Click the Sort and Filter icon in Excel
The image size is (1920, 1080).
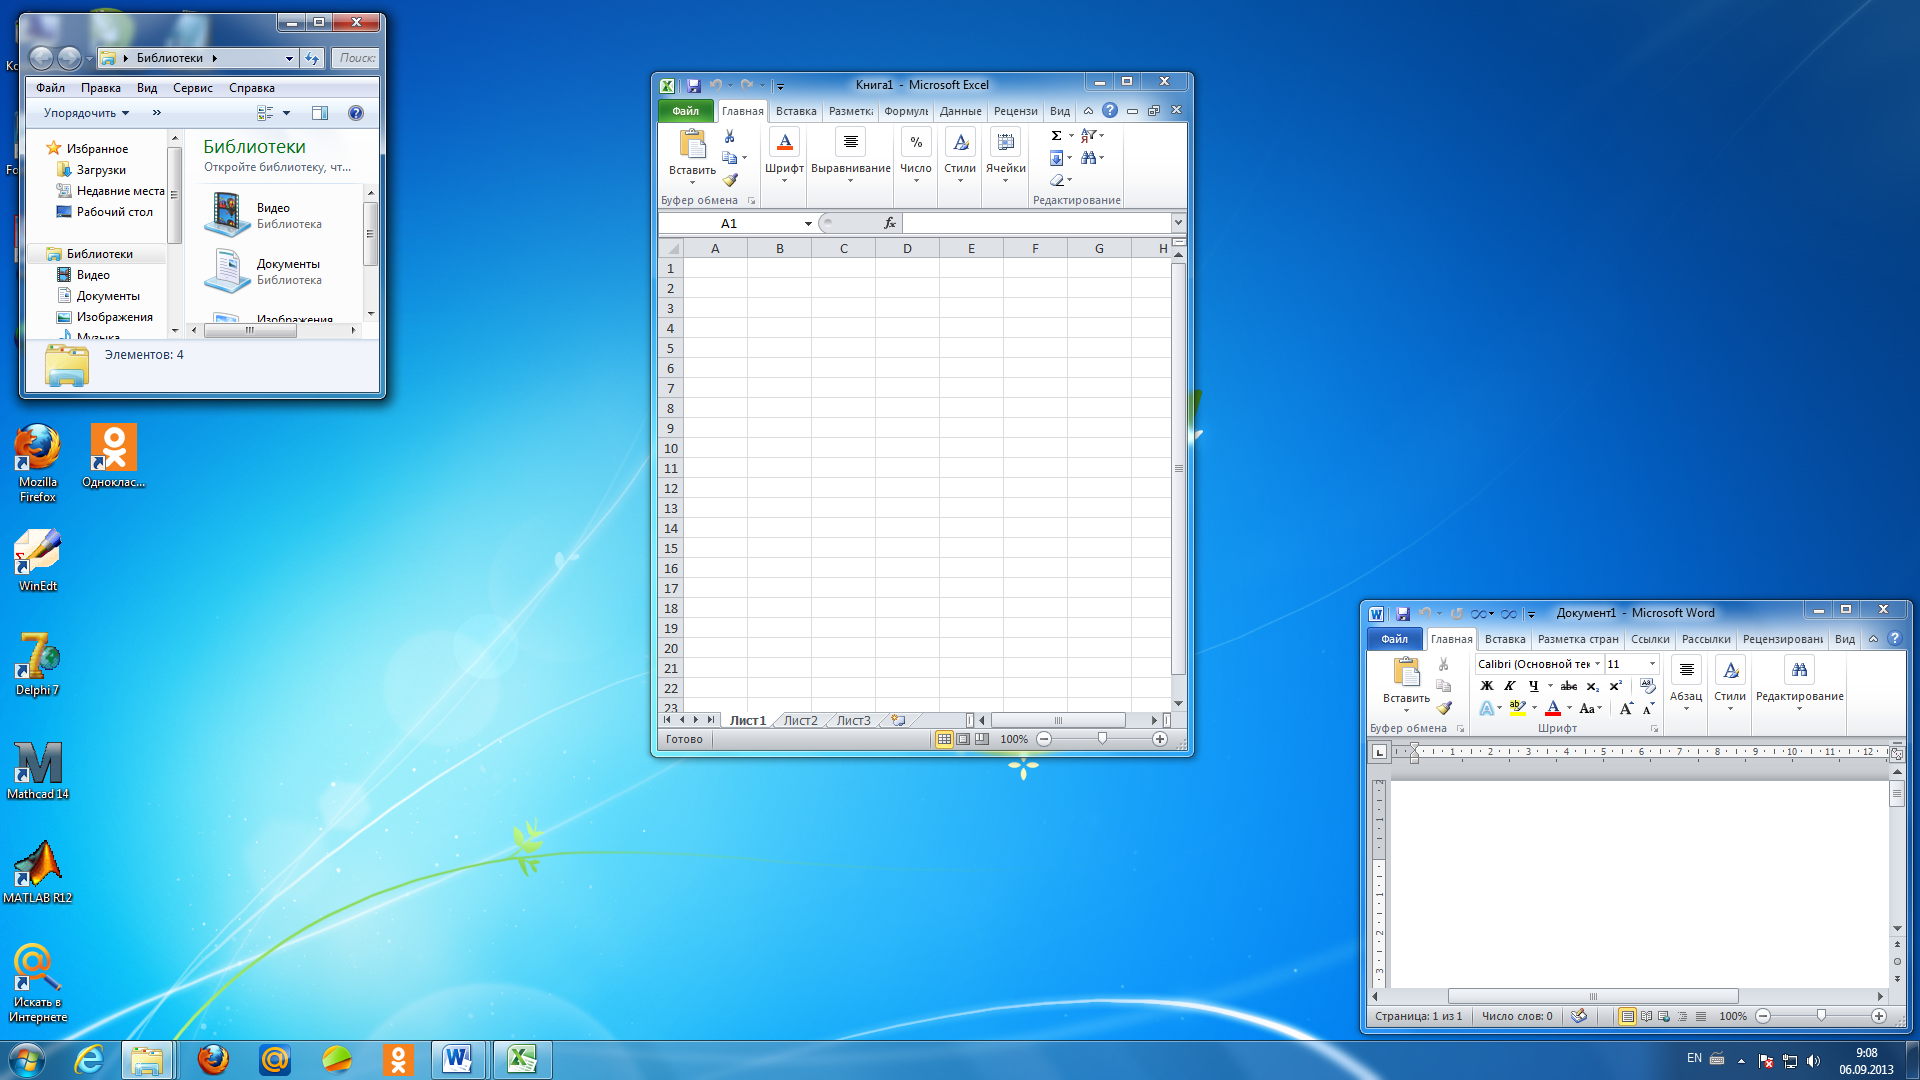click(x=1089, y=135)
